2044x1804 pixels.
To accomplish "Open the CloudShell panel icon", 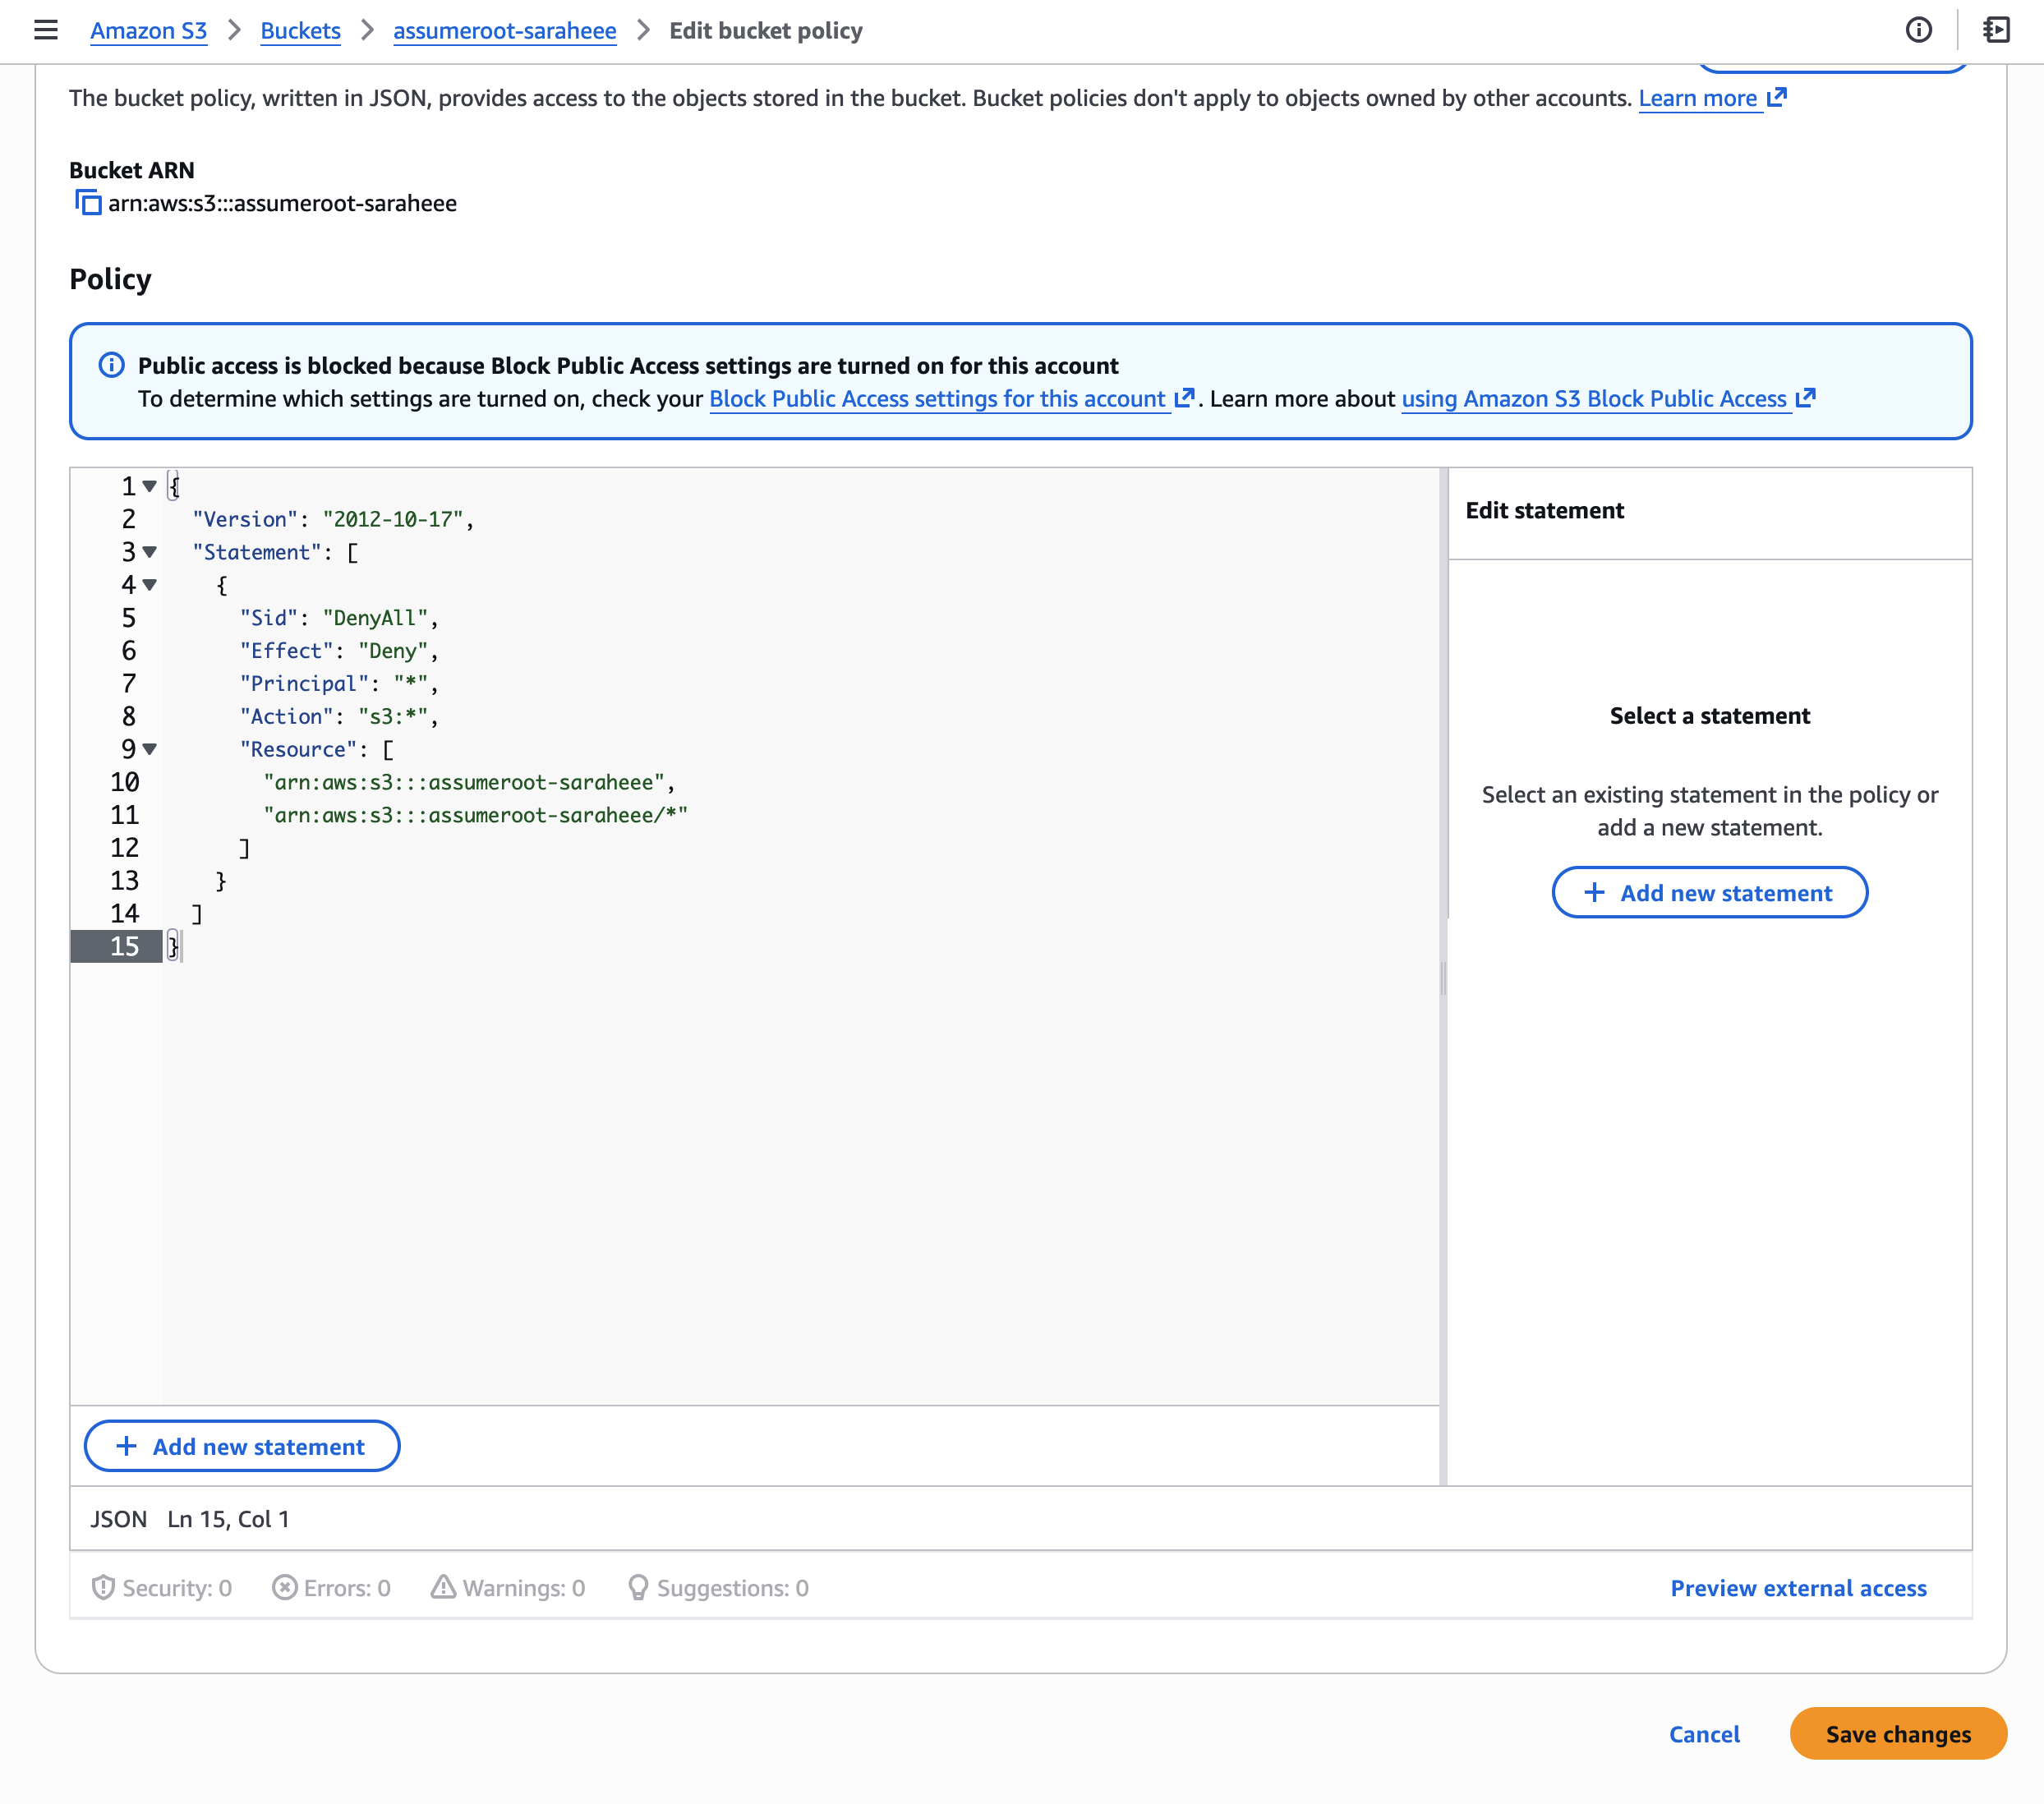I will pyautogui.click(x=1995, y=30).
